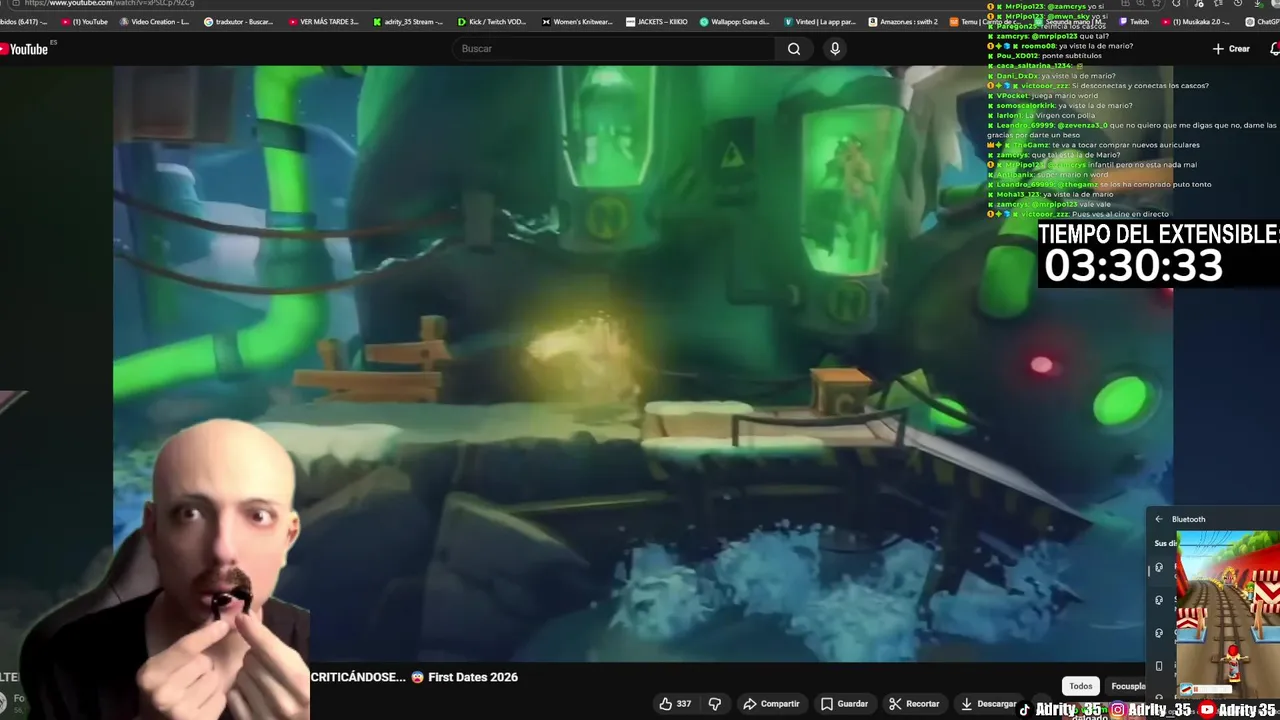Image resolution: width=1280 pixels, height=720 pixels.
Task: Click the YouTube logo
Action: pos(24,49)
